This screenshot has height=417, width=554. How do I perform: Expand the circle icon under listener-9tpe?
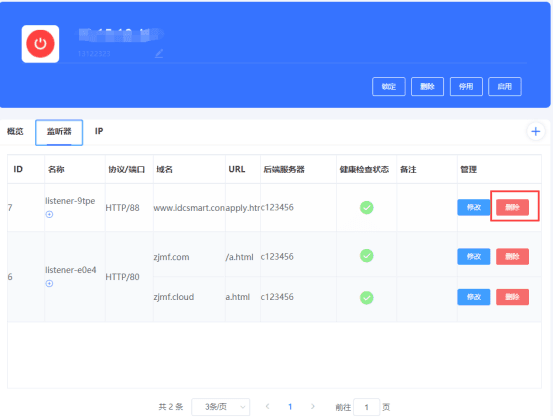point(49,214)
